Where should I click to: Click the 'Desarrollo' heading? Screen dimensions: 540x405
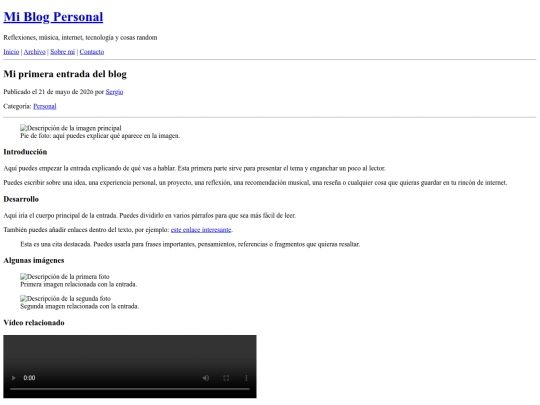point(21,199)
